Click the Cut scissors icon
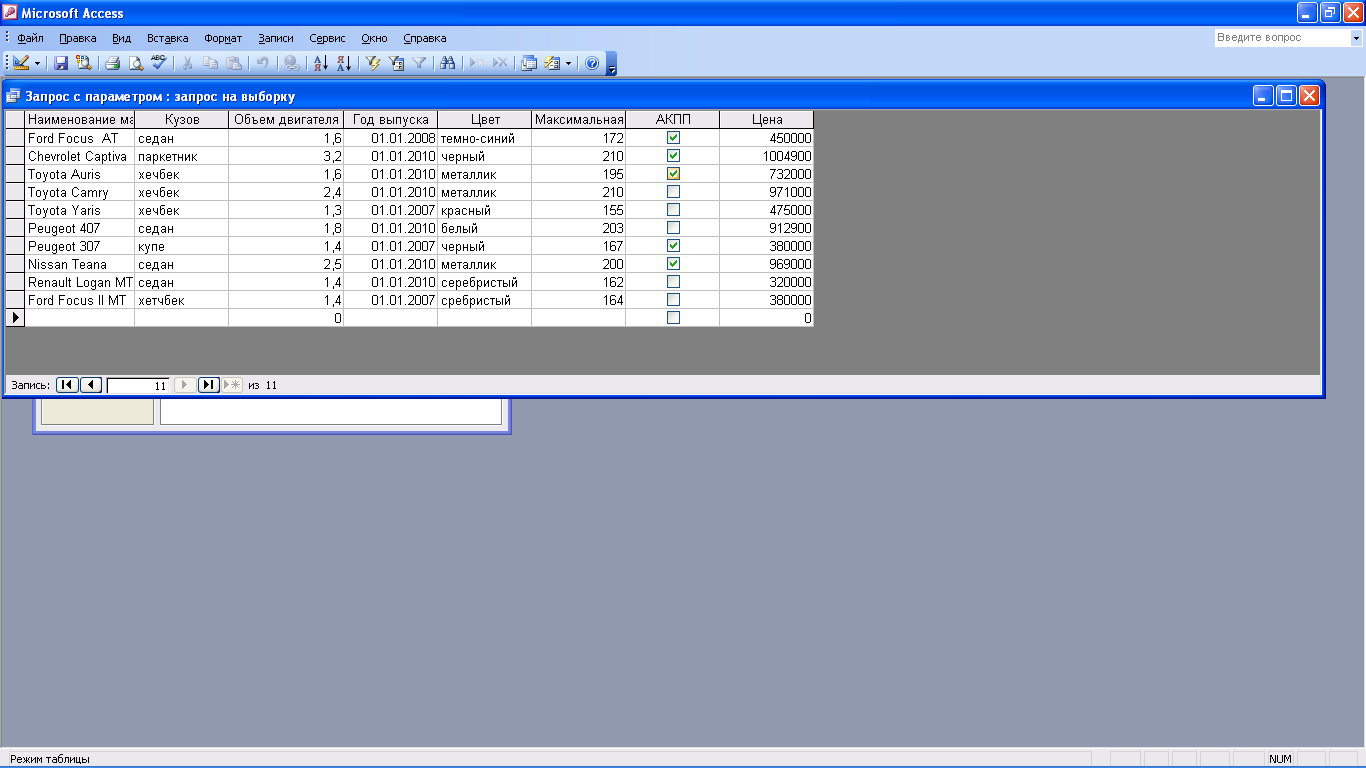This screenshot has width=1366, height=768. click(x=187, y=63)
